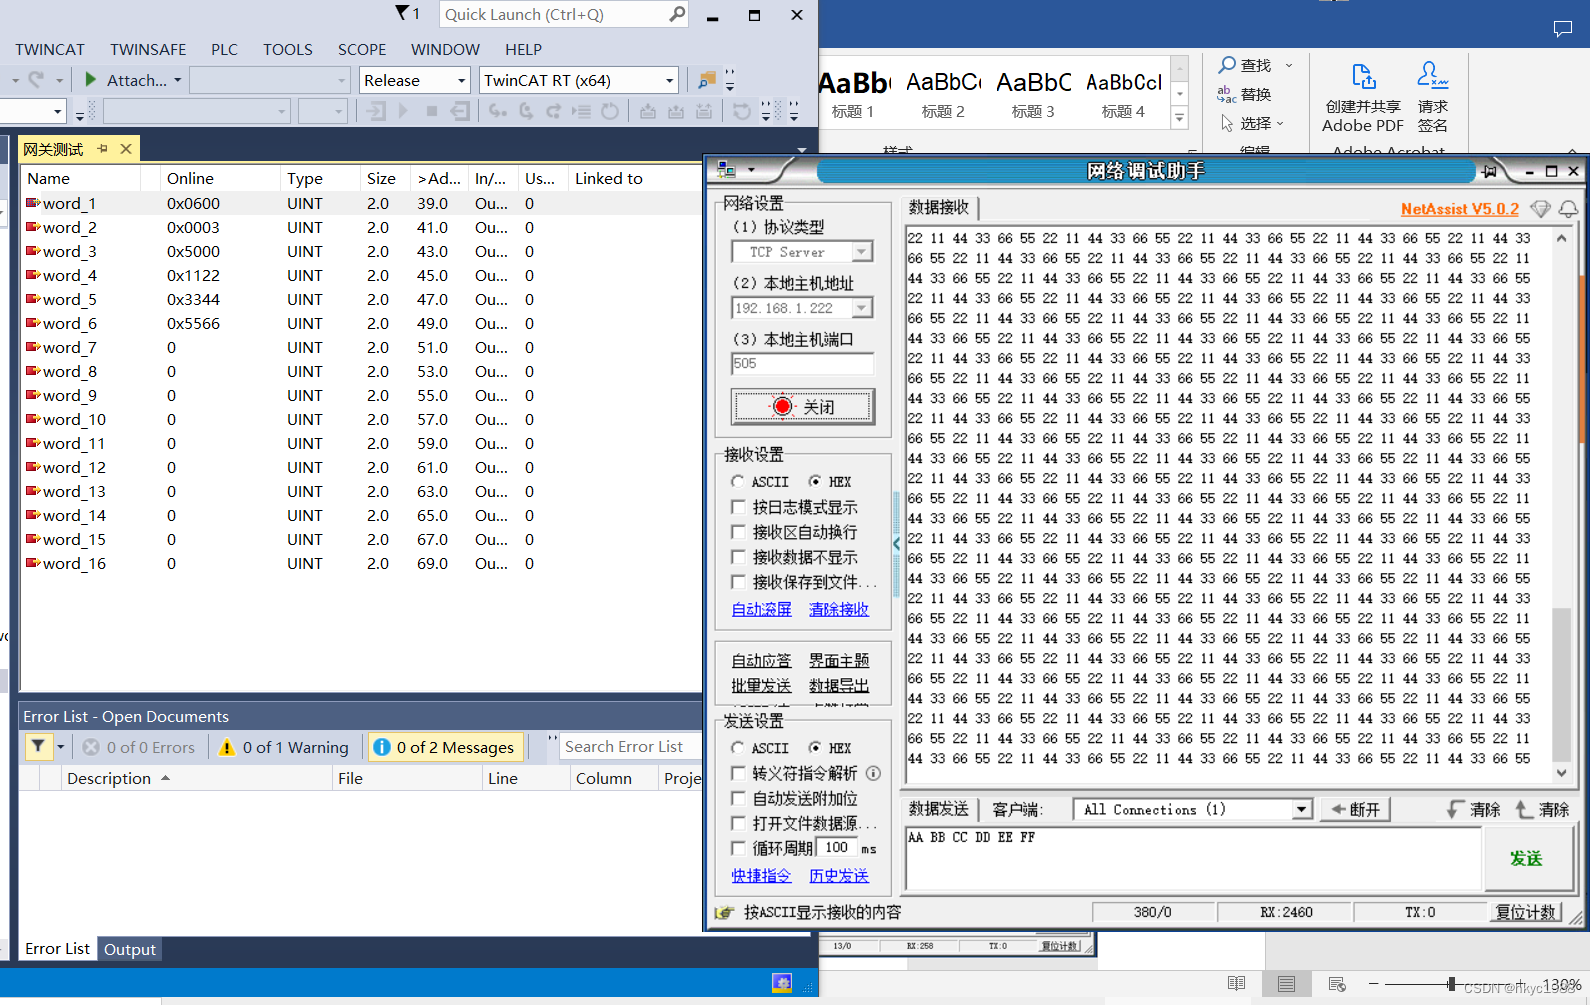Click the 断开 disconnect button
The image size is (1590, 1005).
pyautogui.click(x=1355, y=809)
